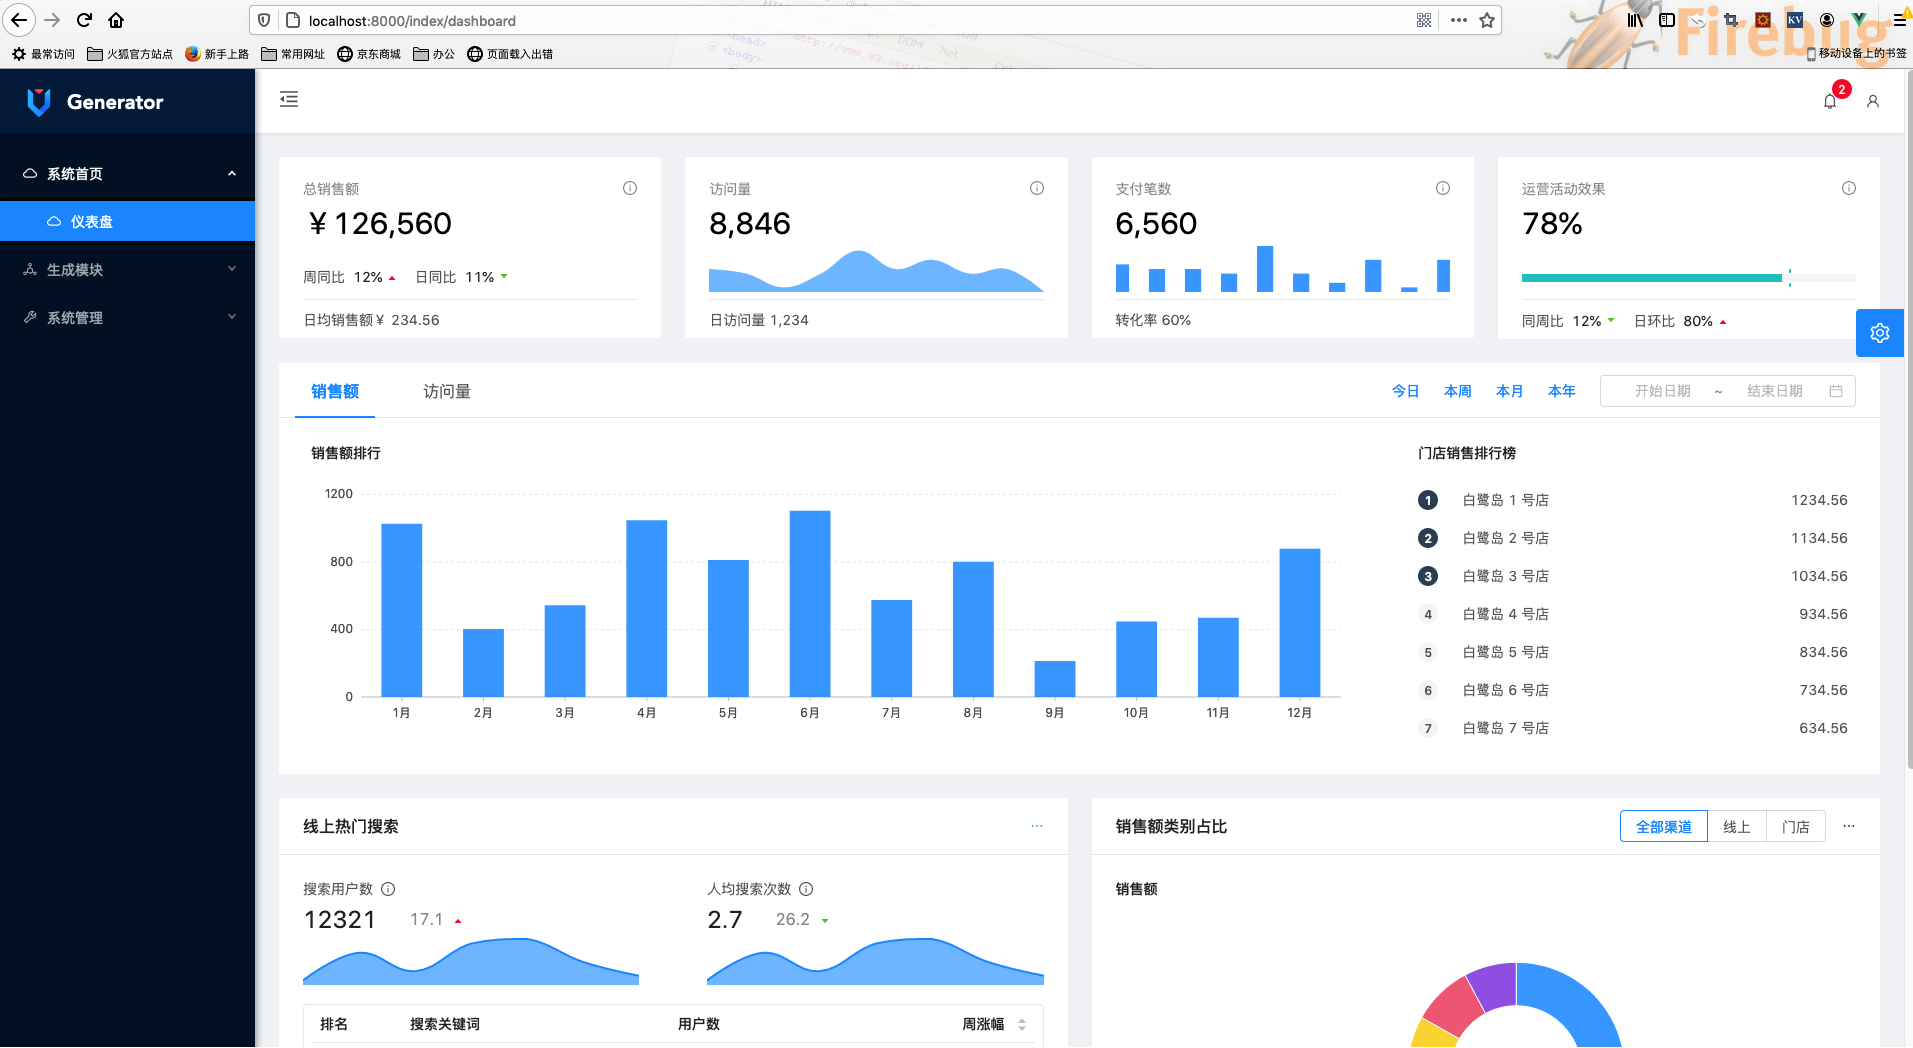Toggle the browser sidebar icon
Image resolution: width=1913 pixels, height=1048 pixels.
click(1667, 20)
